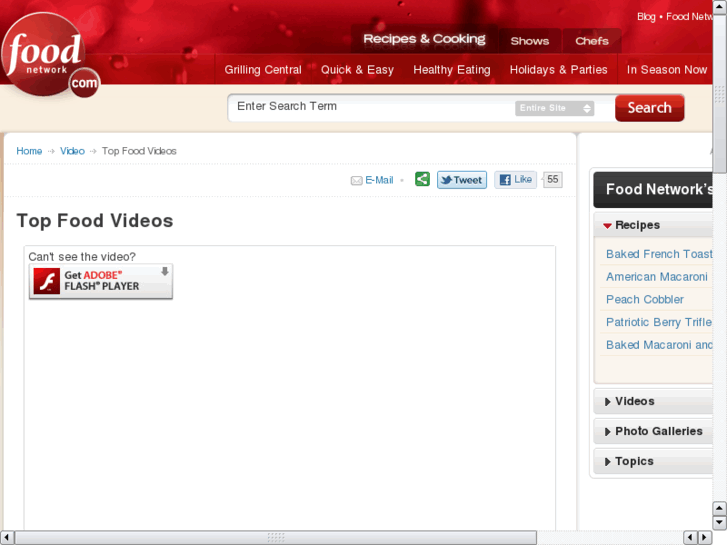Open the Recipes & Cooking tab

[x=424, y=39]
